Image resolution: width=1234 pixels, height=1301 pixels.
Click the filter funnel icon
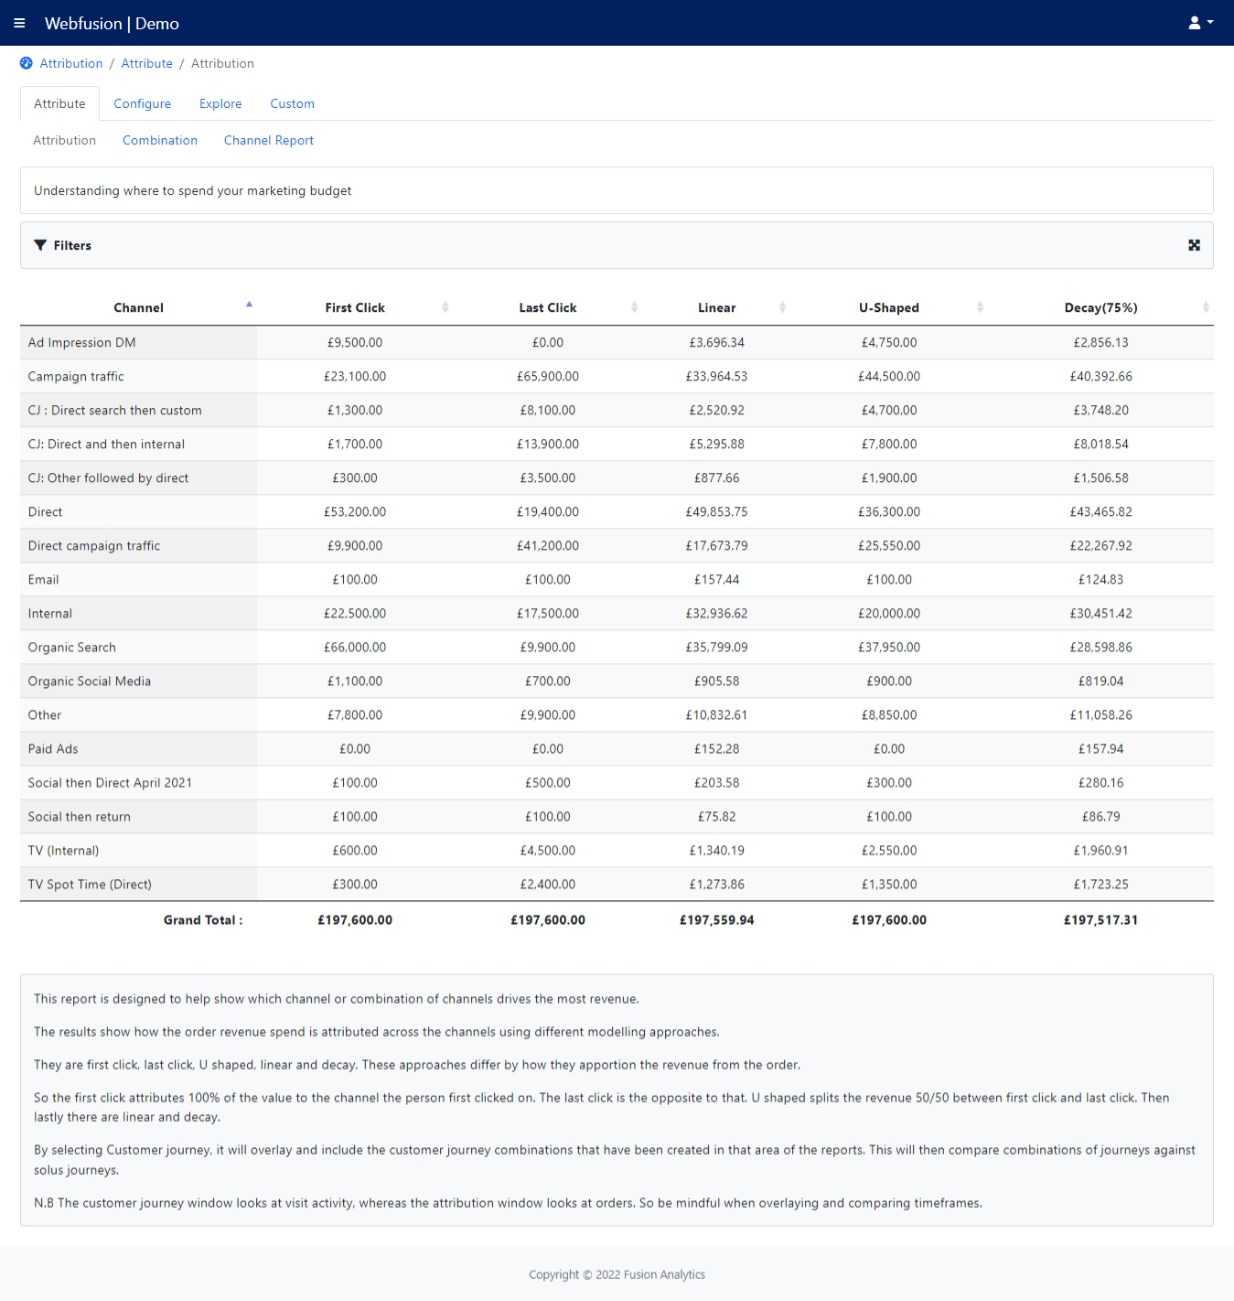coord(40,245)
